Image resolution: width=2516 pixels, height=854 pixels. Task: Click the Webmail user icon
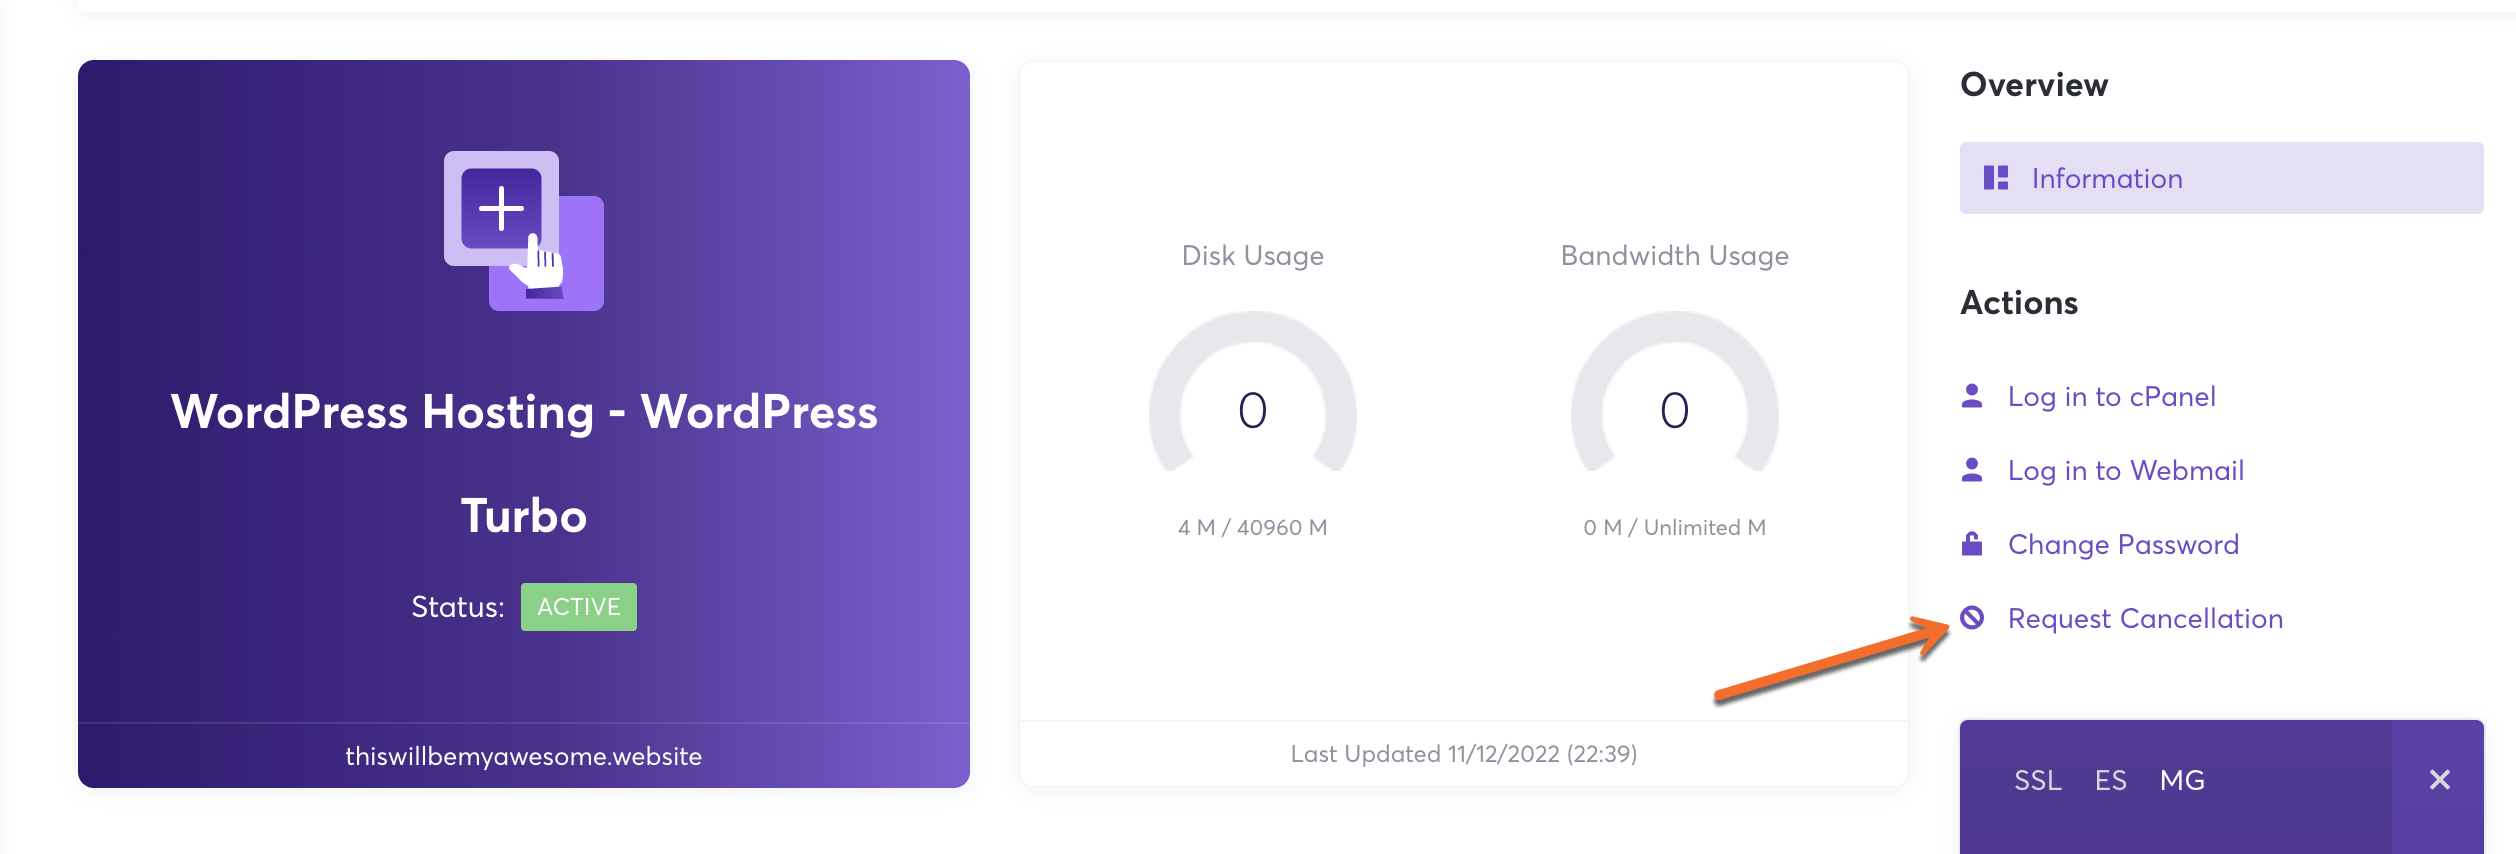point(1971,469)
